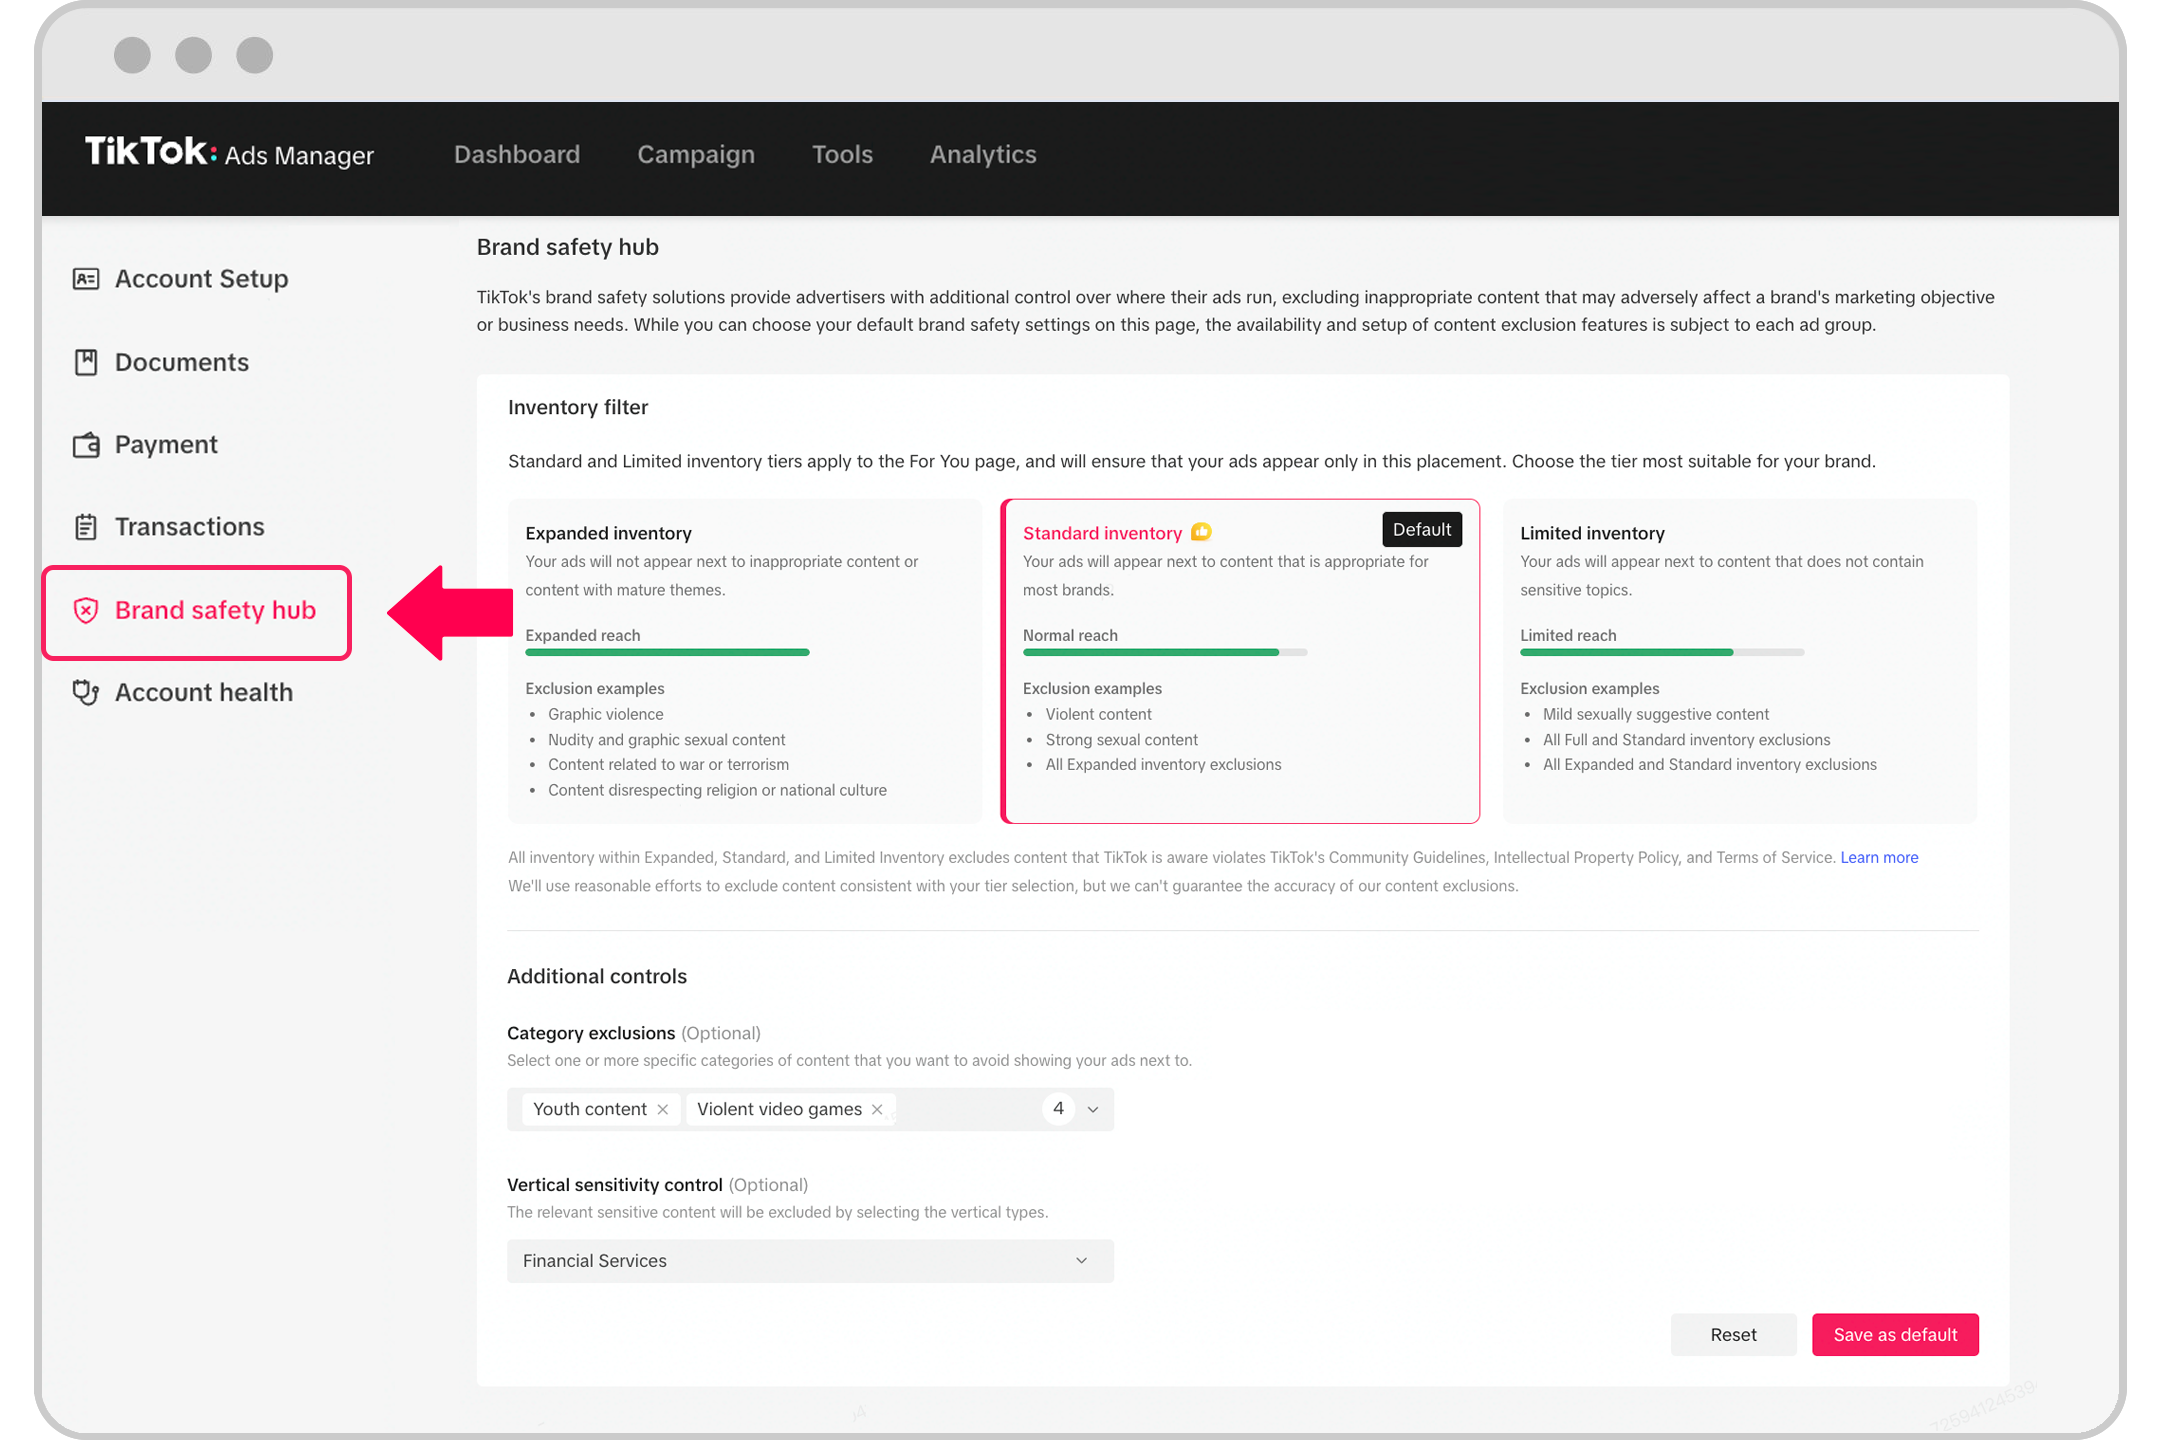Go to the Analytics tab
Viewport: 2160px width, 1440px height.
(x=983, y=154)
